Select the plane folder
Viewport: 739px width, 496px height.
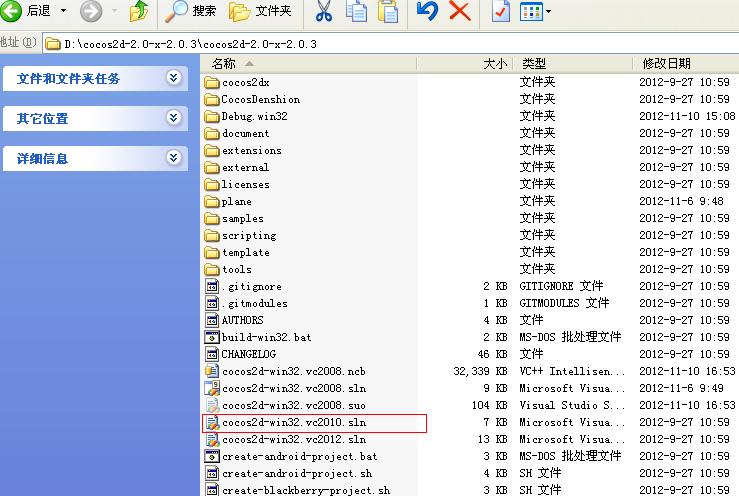coord(228,201)
